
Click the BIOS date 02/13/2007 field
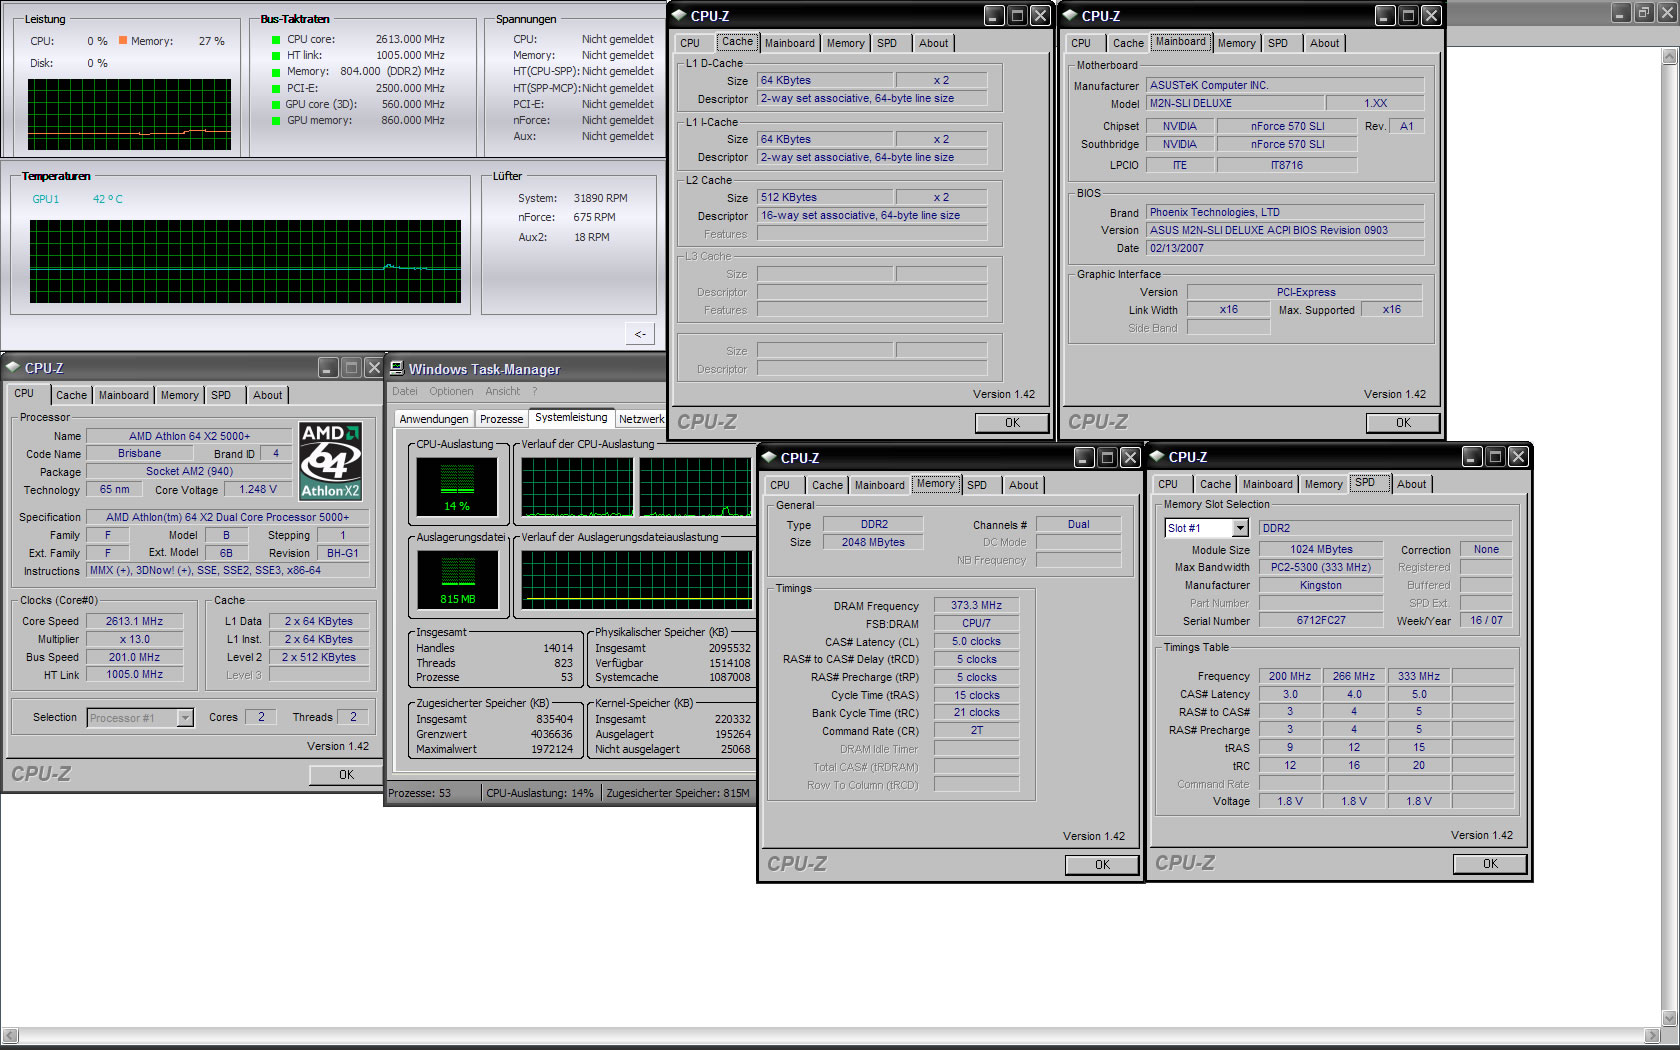click(x=1285, y=248)
